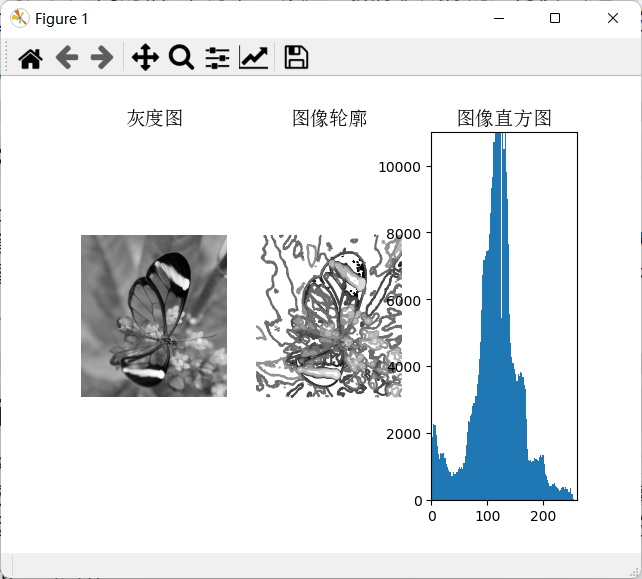Image resolution: width=642 pixels, height=579 pixels.
Task: Click the grayscale butterfly image
Action: coord(154,316)
